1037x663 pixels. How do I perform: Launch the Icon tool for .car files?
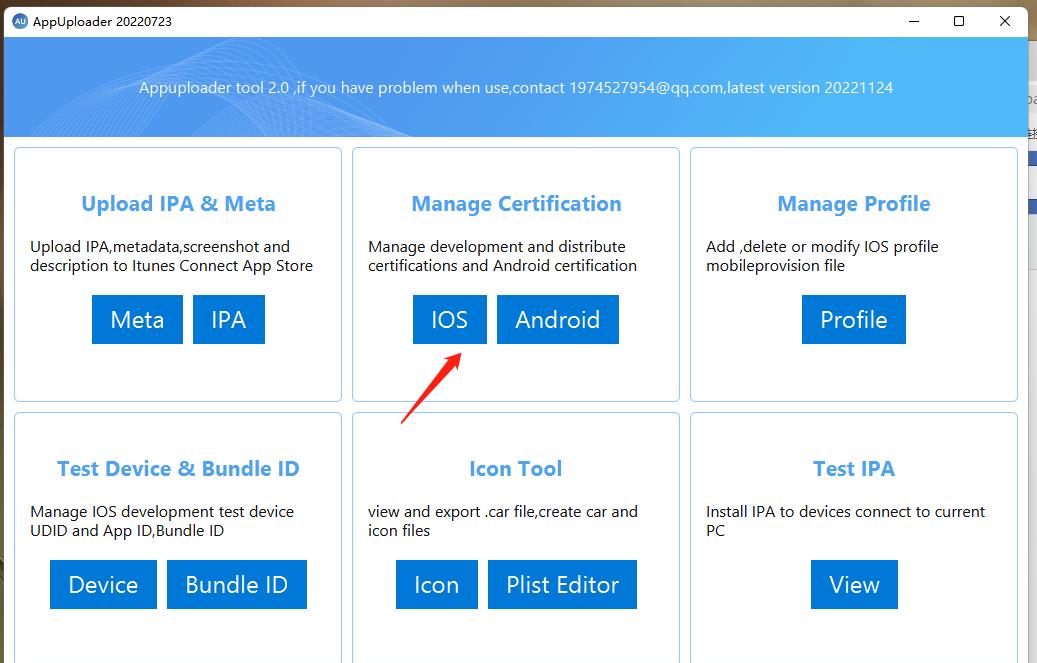coord(436,584)
